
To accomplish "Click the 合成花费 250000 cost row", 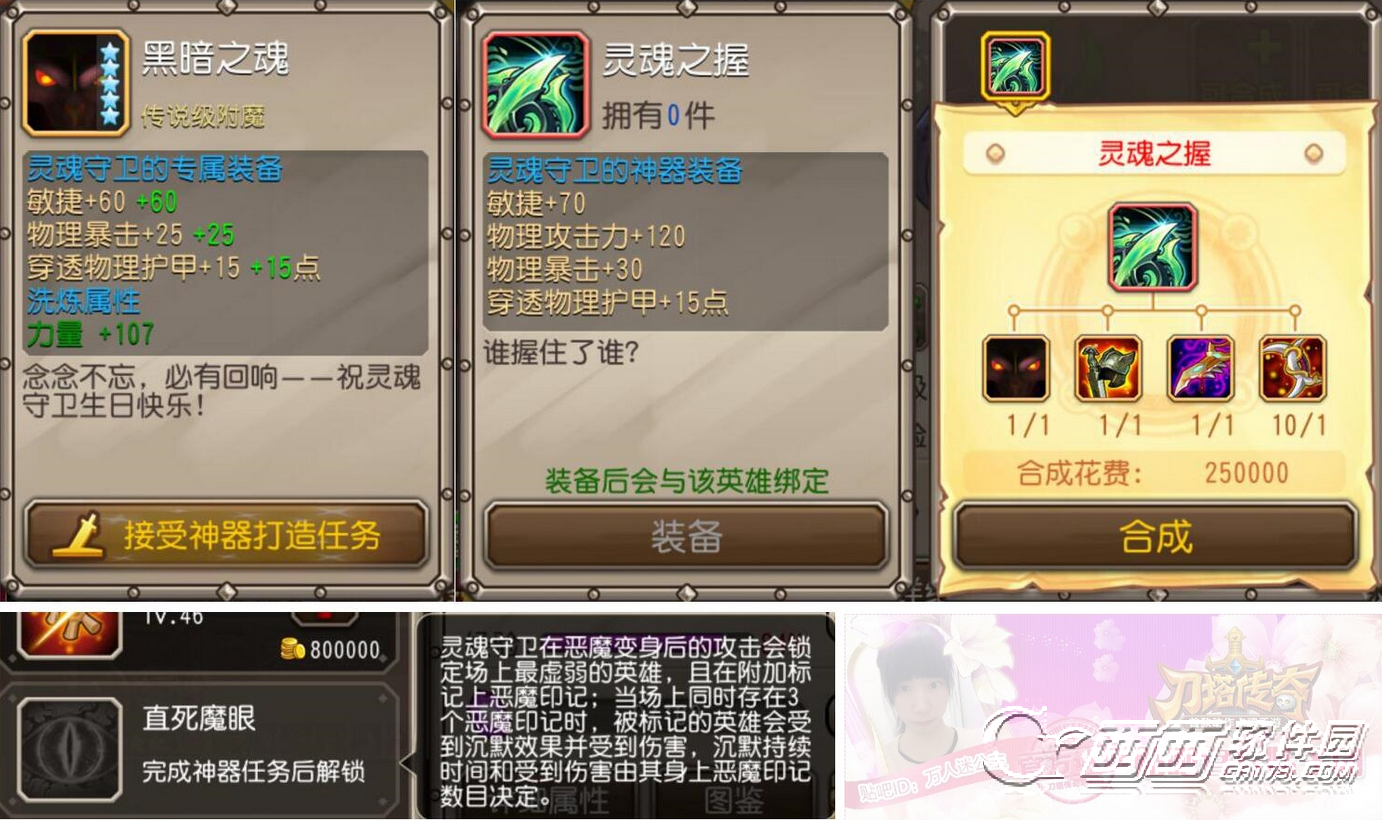I will pos(1154,472).
